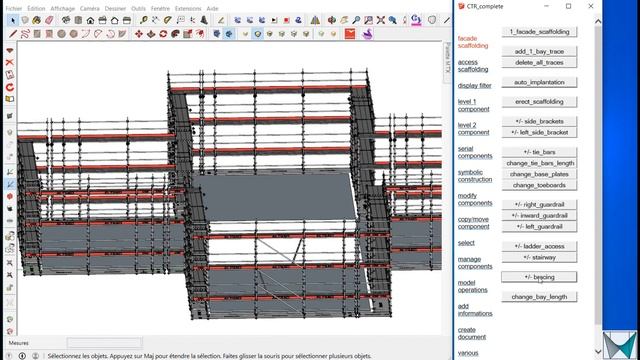Click the red C arrow icon in left toolbar
Viewport: 640px width, 360px height.
point(10,87)
